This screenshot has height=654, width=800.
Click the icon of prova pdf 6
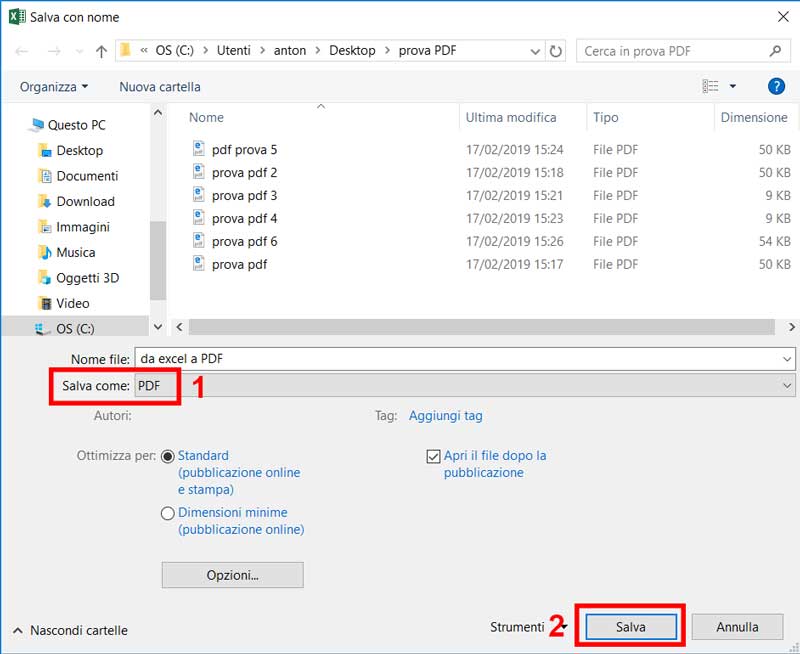[x=198, y=240]
